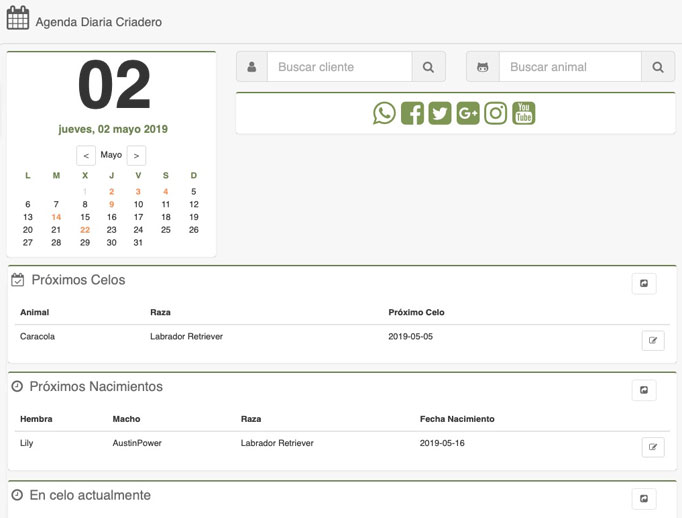Go to previous month in calendar
This screenshot has height=518, width=682.
point(86,156)
